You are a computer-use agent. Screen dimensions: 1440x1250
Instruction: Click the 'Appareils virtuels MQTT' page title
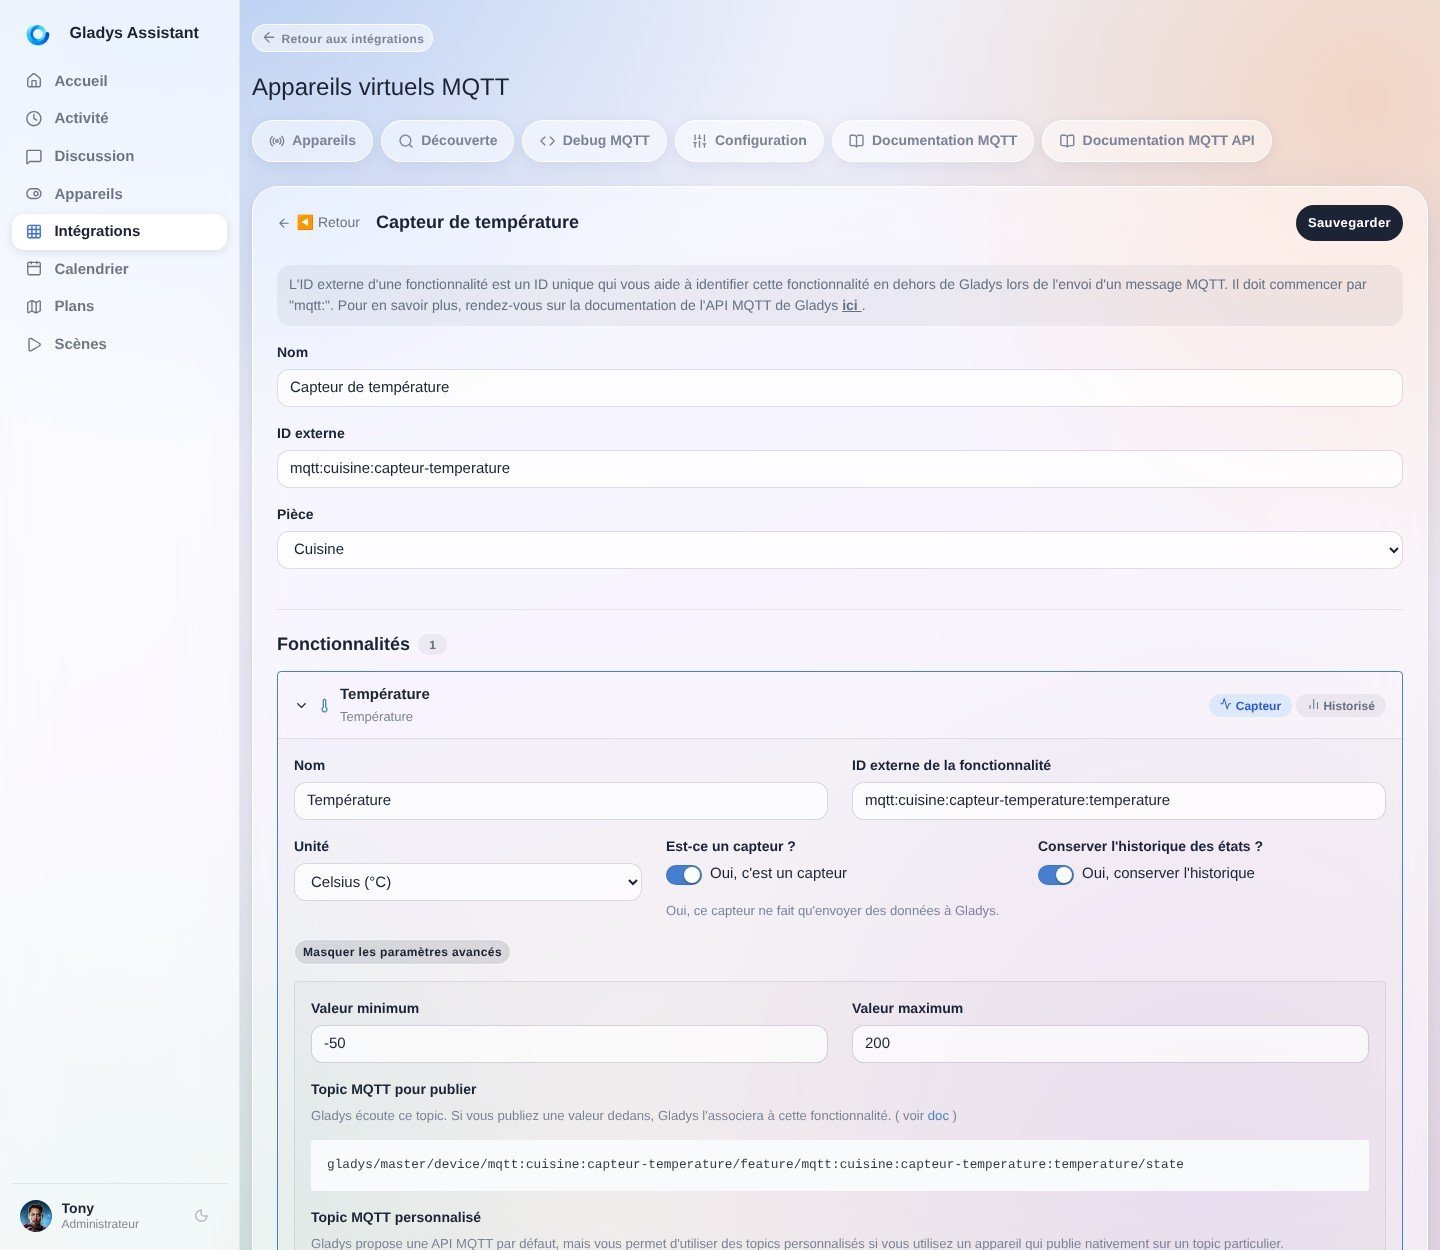380,87
